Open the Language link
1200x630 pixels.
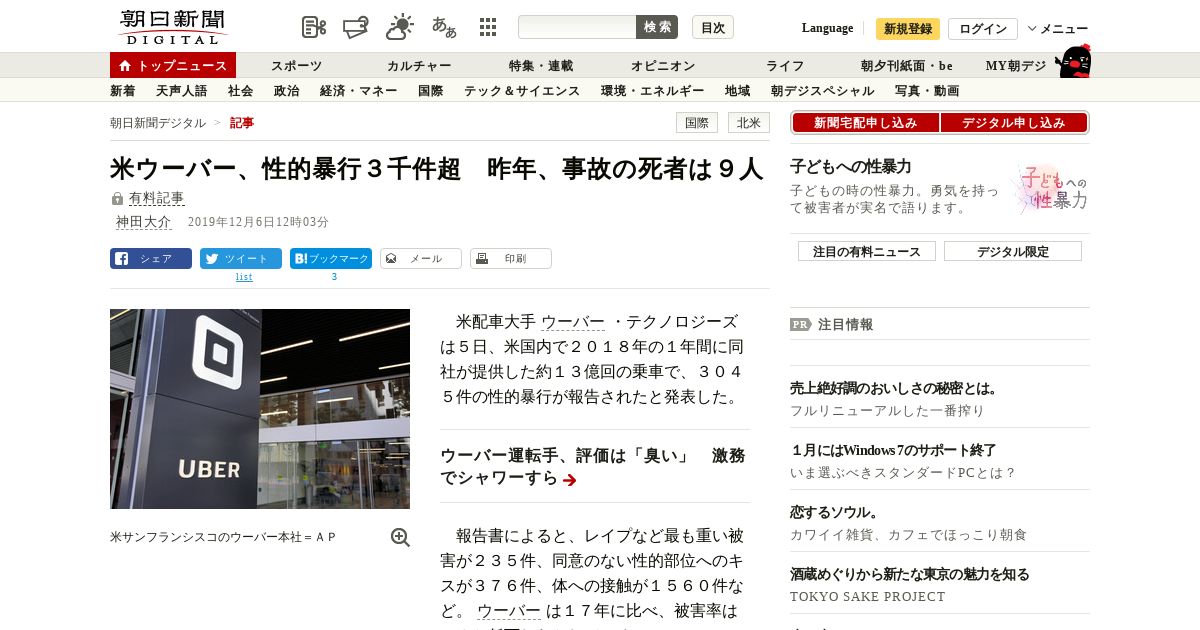click(827, 28)
